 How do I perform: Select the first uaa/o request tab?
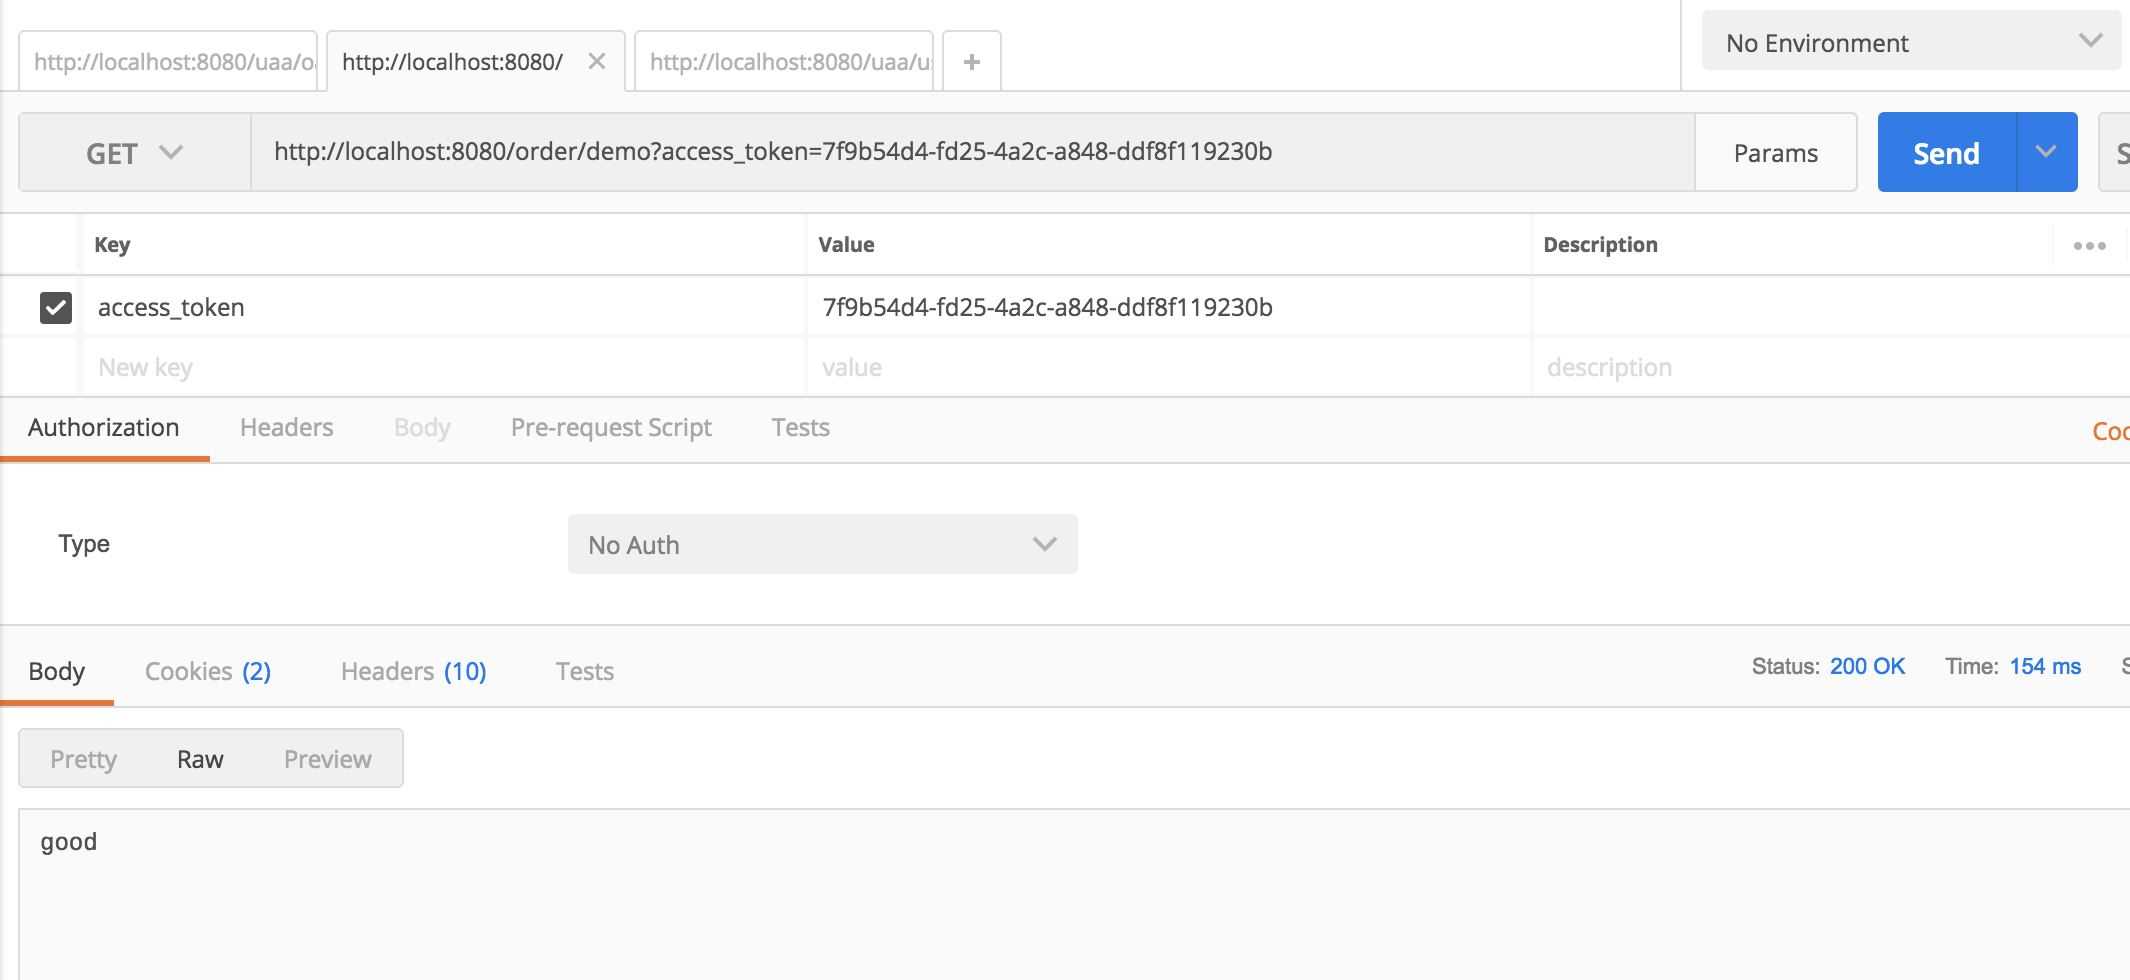[x=168, y=62]
